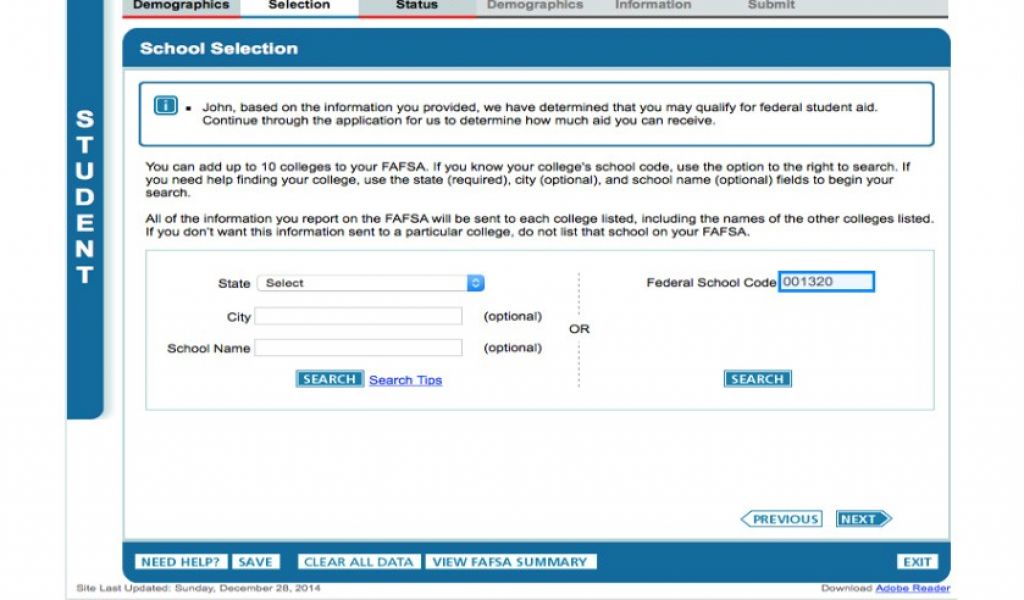Click the CLEAR ALL DATA button
Viewport: 1024px width, 600px height.
click(358, 562)
